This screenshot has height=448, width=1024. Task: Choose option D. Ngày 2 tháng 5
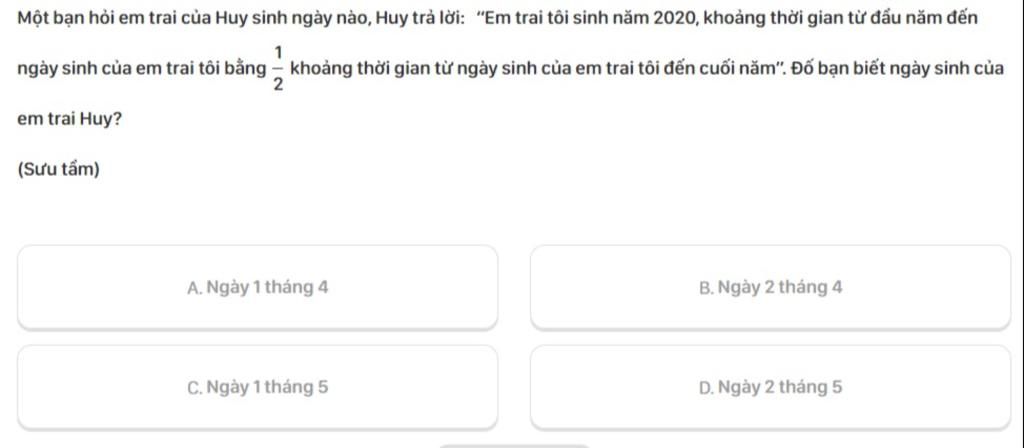click(x=771, y=388)
